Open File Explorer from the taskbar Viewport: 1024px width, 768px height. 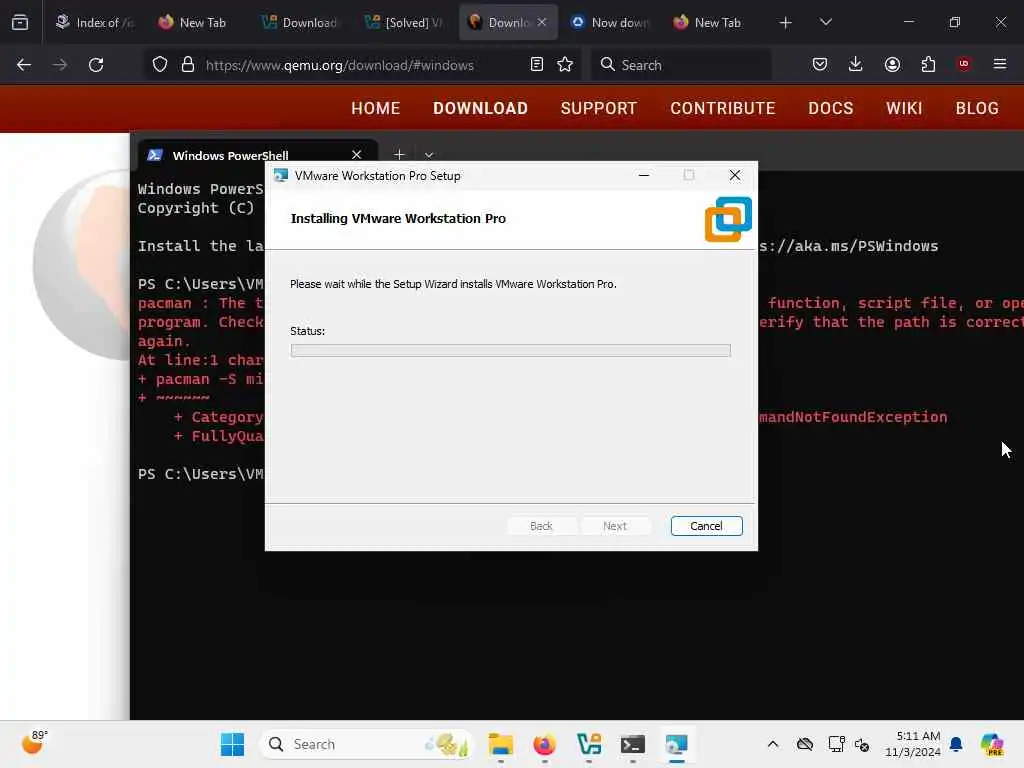(x=501, y=744)
